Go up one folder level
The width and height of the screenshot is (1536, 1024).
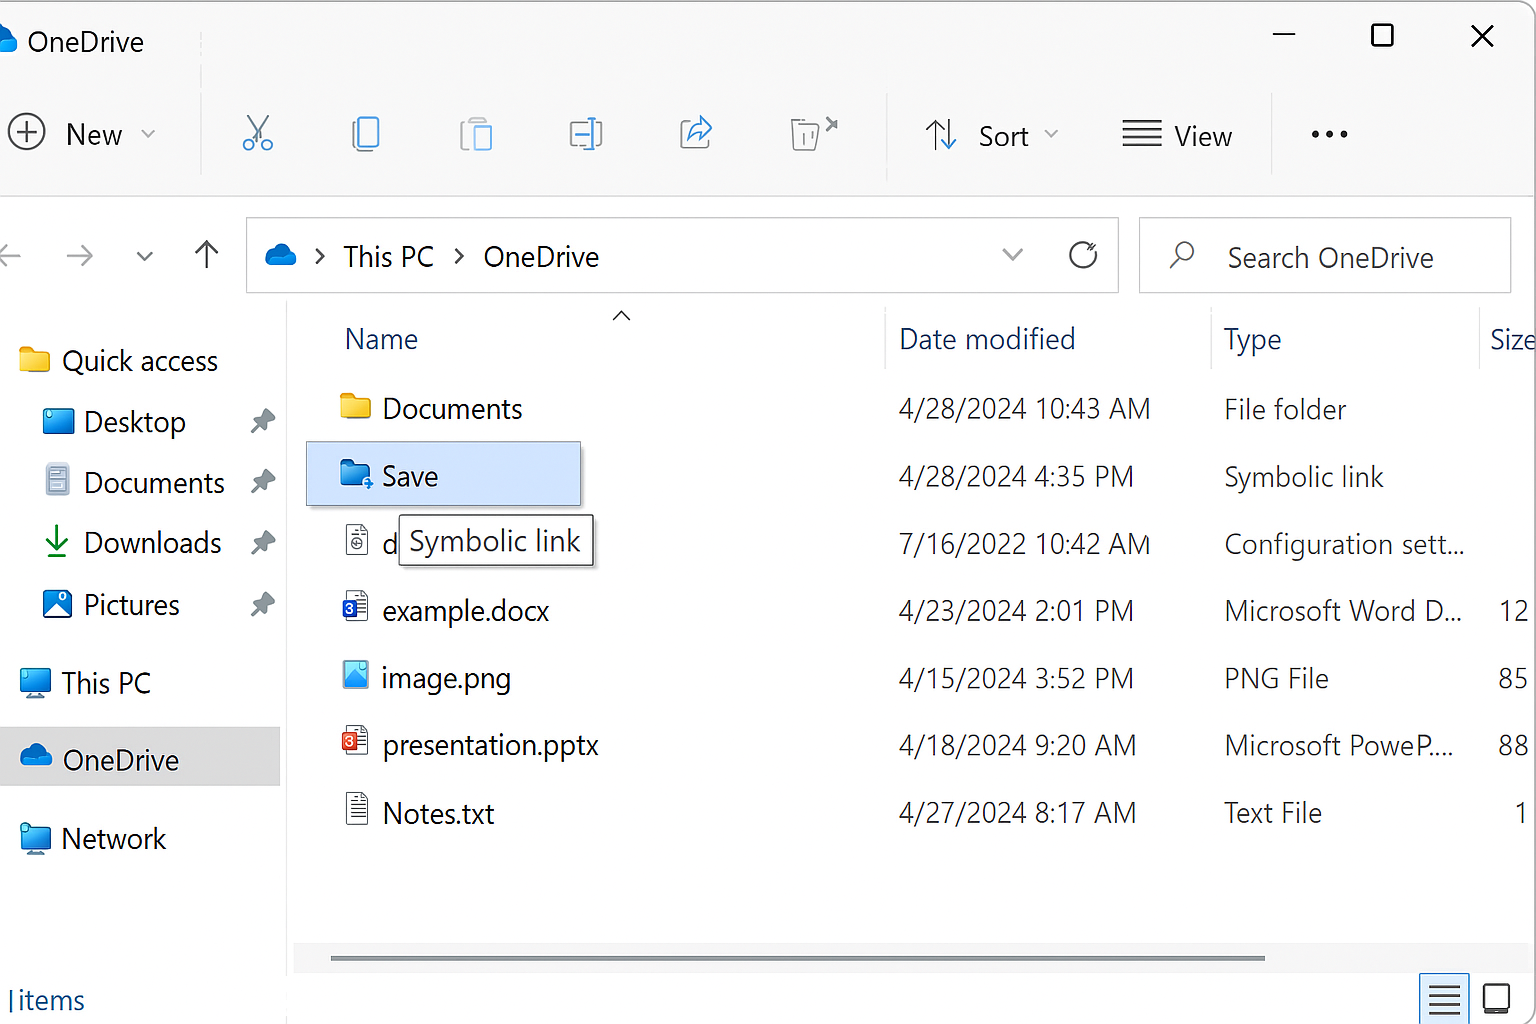click(x=206, y=255)
